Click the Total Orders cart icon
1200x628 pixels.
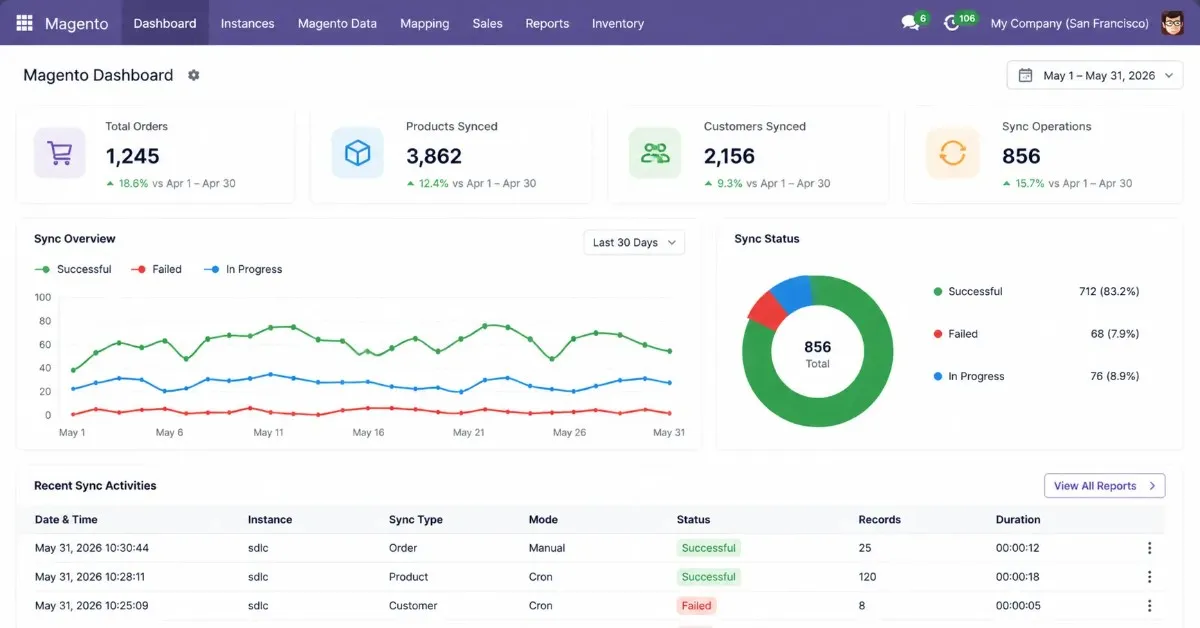pyautogui.click(x=60, y=153)
